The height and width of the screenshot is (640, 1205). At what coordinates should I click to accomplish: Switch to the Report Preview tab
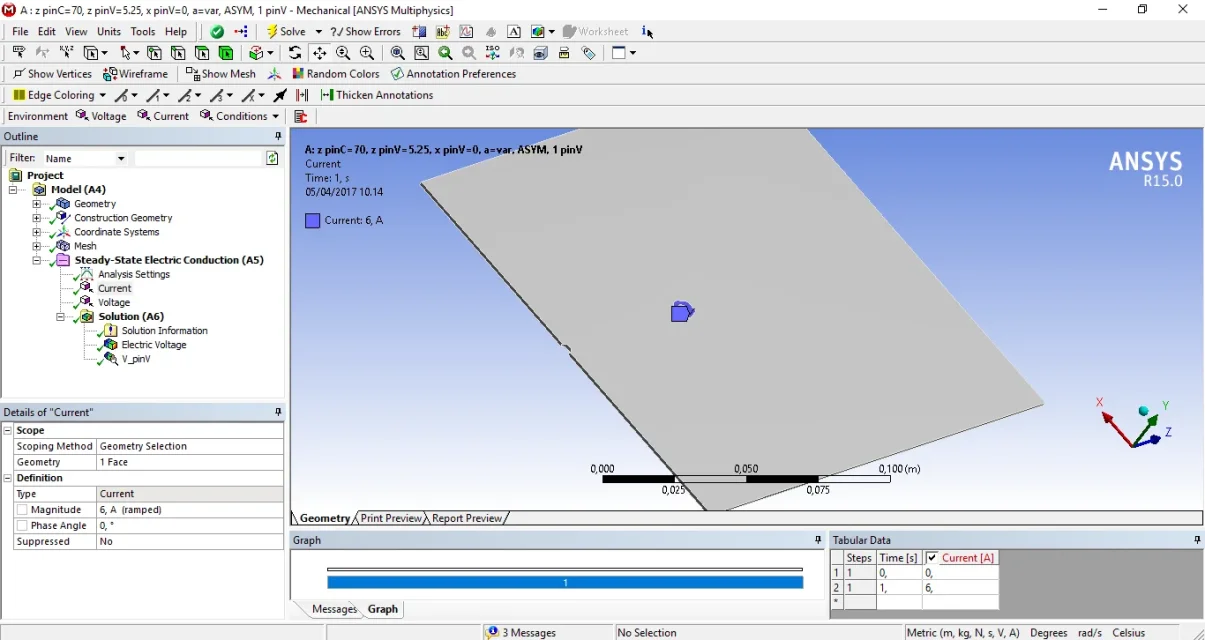tap(466, 518)
